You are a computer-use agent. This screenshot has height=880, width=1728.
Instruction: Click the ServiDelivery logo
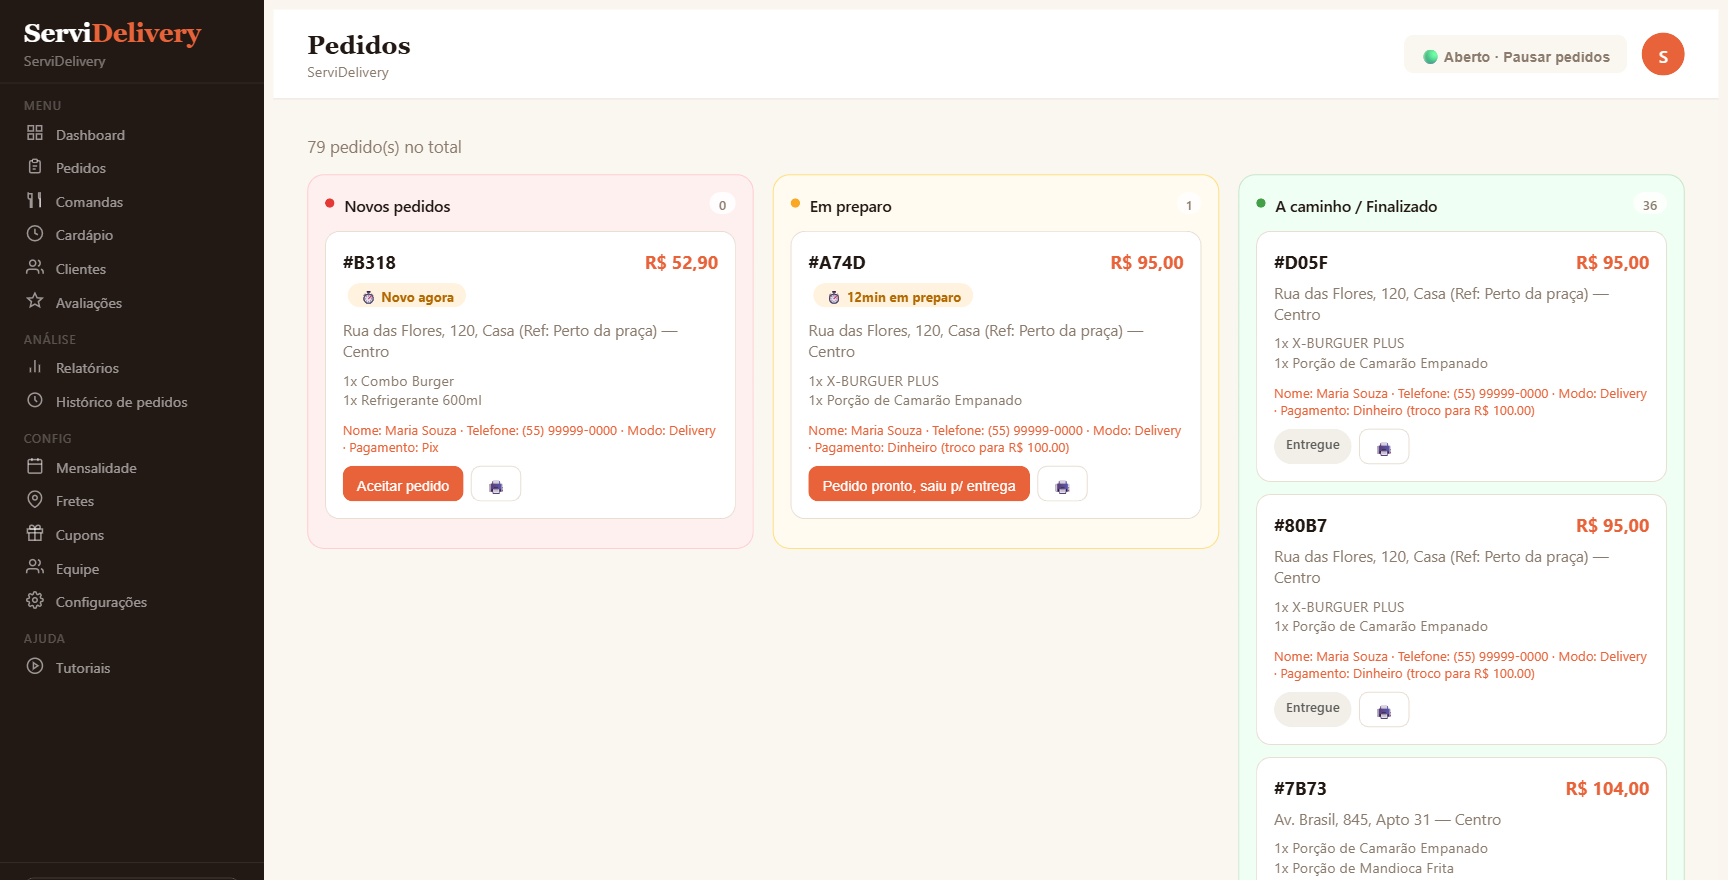click(112, 34)
